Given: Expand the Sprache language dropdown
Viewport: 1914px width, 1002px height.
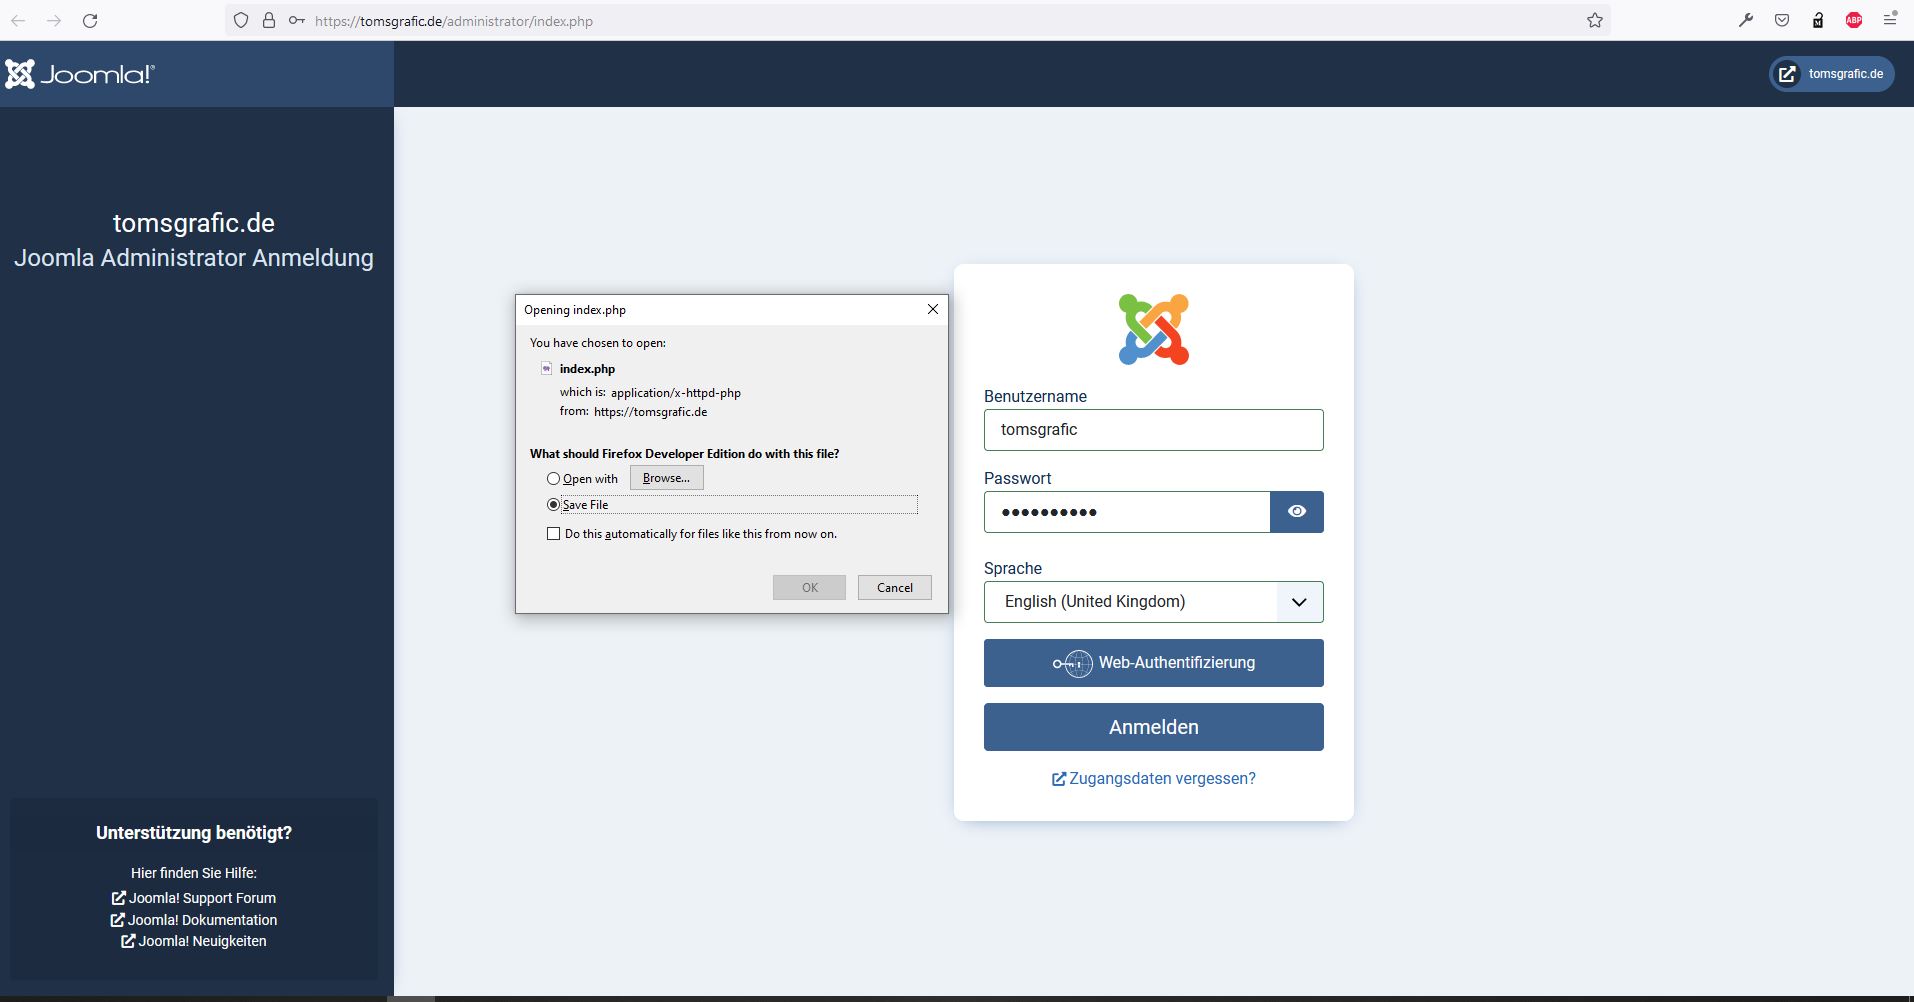Looking at the screenshot, I should tap(1154, 602).
